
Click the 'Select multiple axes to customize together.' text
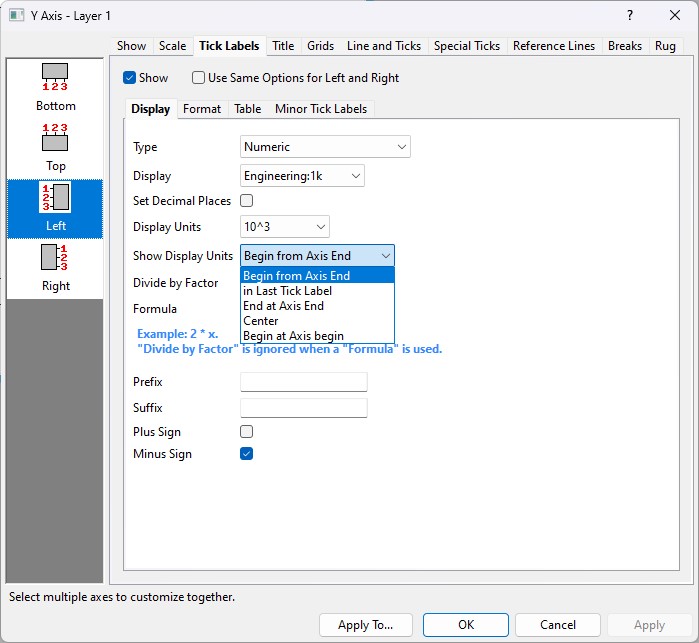(x=122, y=597)
